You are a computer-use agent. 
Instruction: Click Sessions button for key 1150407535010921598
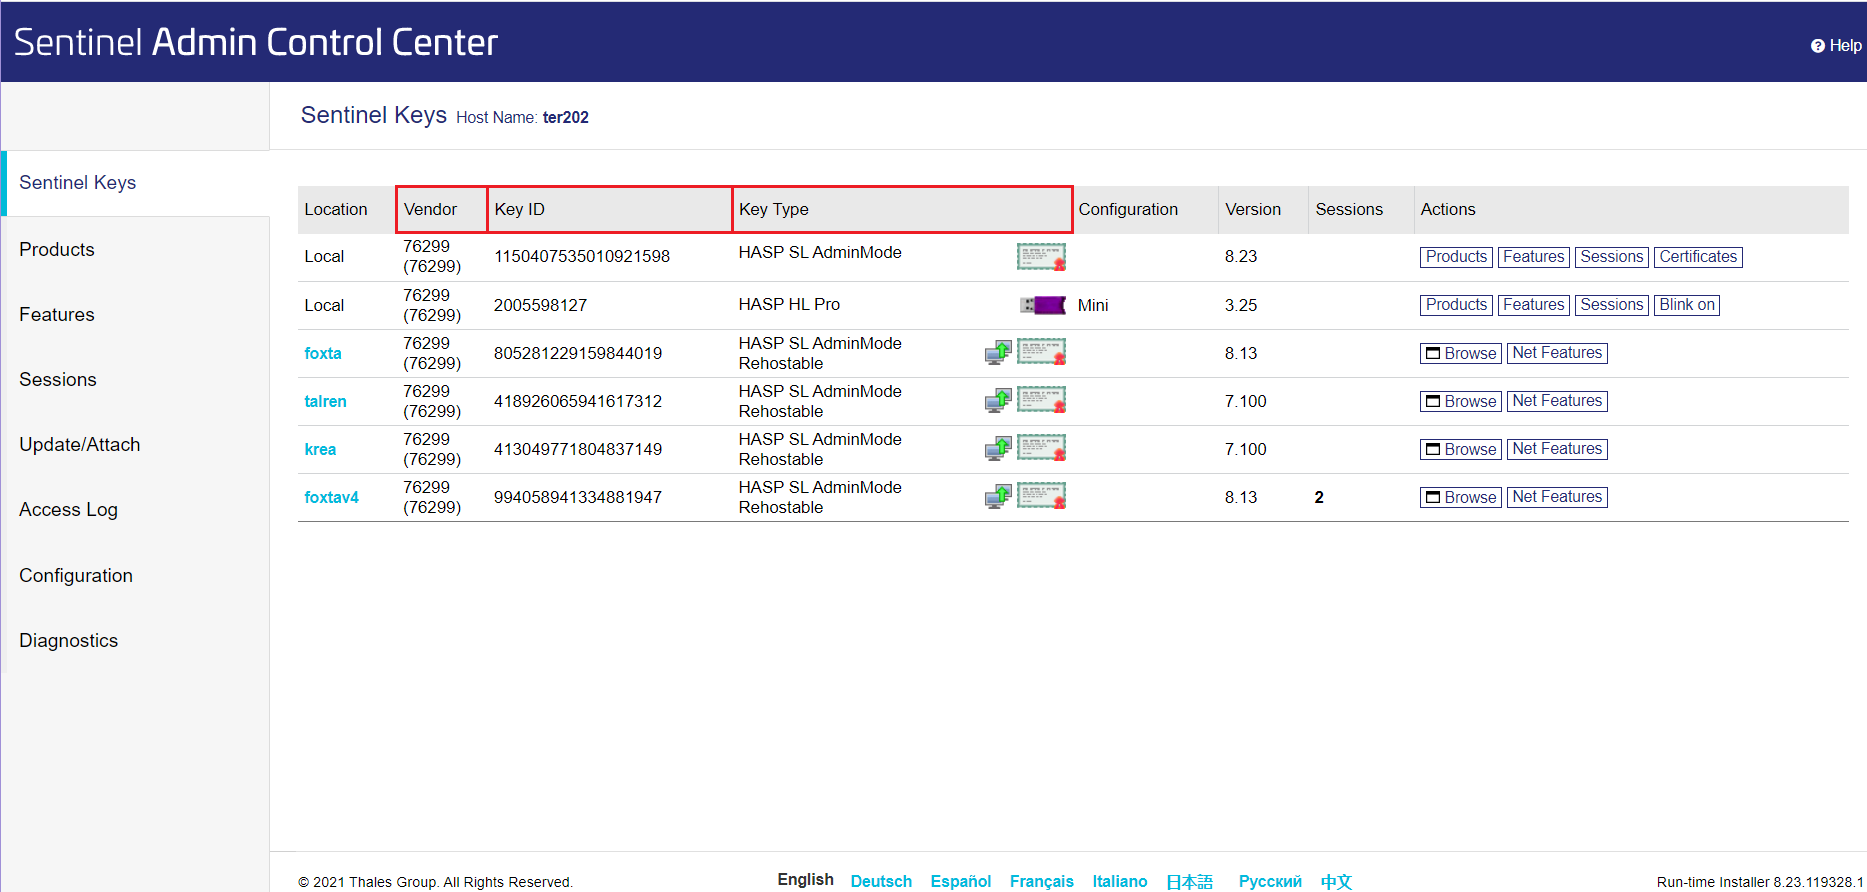[1611, 257]
